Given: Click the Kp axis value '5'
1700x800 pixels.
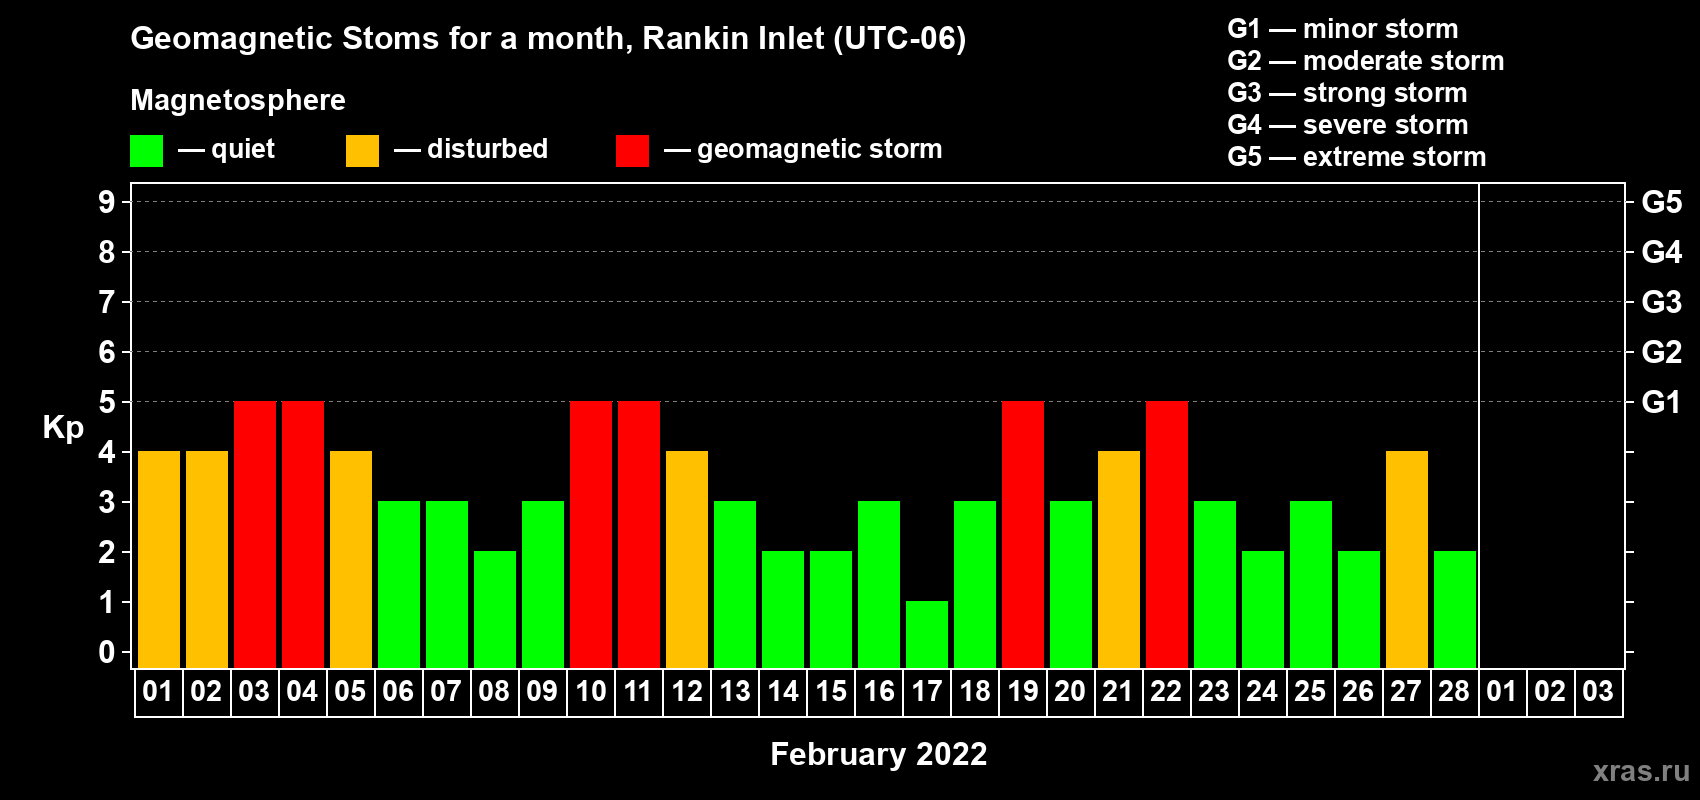Looking at the screenshot, I should [x=107, y=402].
